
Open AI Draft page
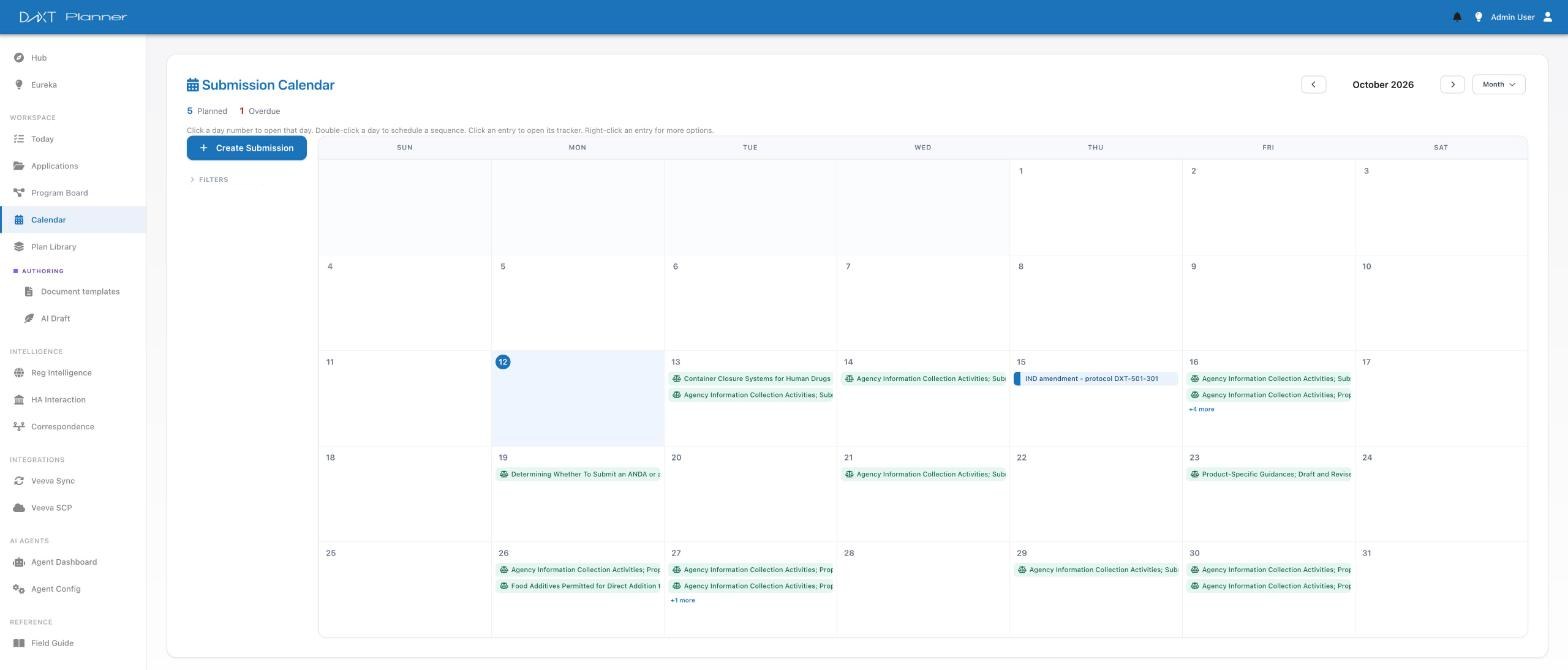click(73, 319)
